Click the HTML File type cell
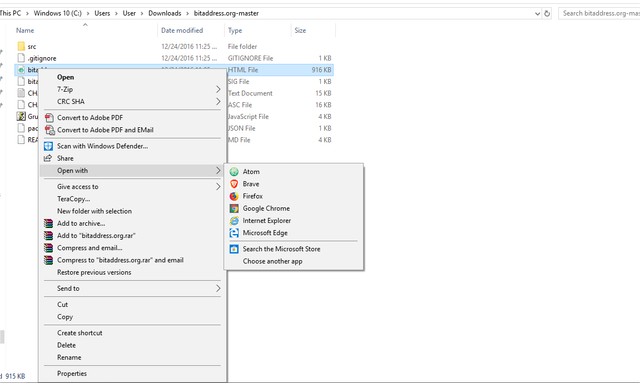Screen dimensions: 640x383 click(x=243, y=70)
